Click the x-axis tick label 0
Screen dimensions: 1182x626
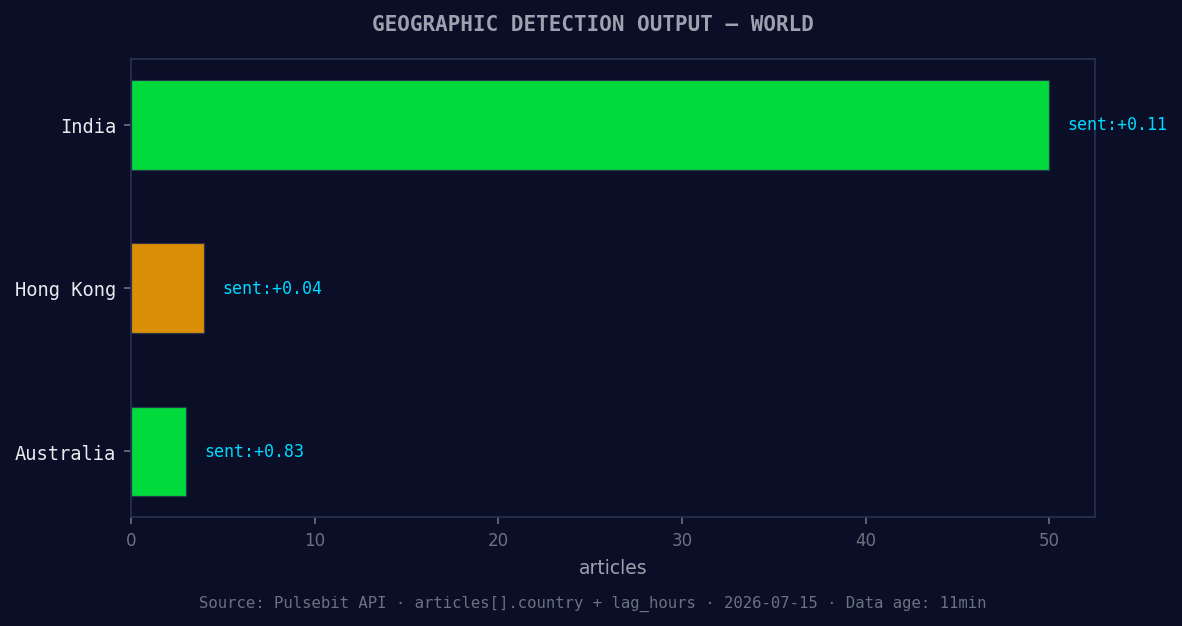point(131,540)
